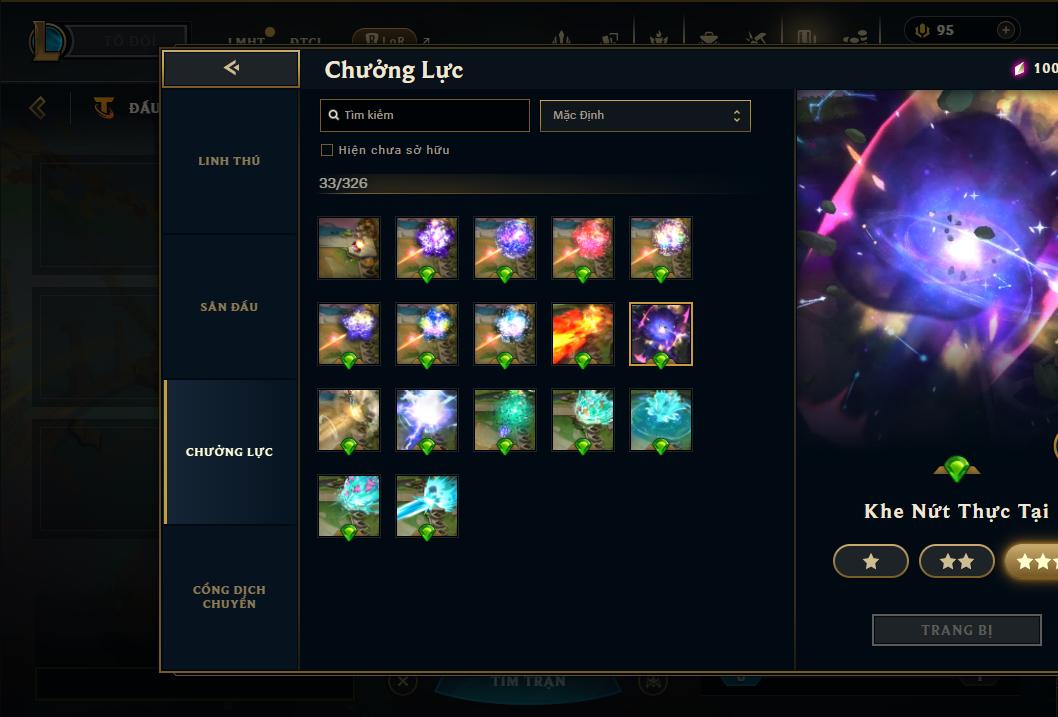Click the Mặc Định dropdown arrows
Screen dimensions: 1058x717
[737, 116]
